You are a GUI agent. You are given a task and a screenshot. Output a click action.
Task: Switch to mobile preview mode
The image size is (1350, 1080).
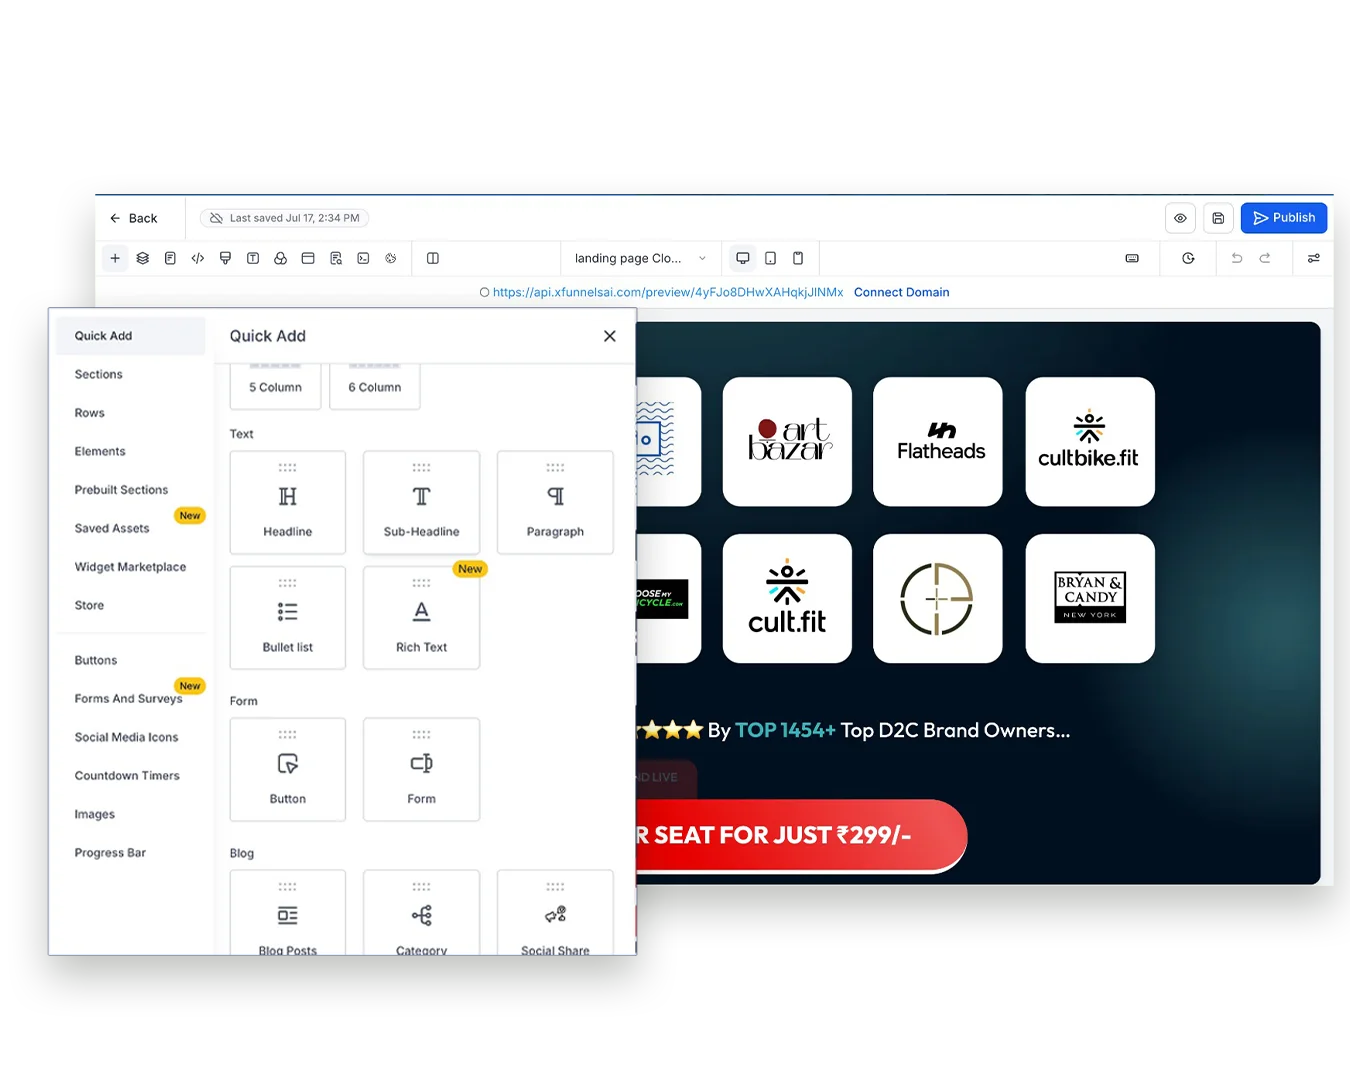click(x=798, y=258)
